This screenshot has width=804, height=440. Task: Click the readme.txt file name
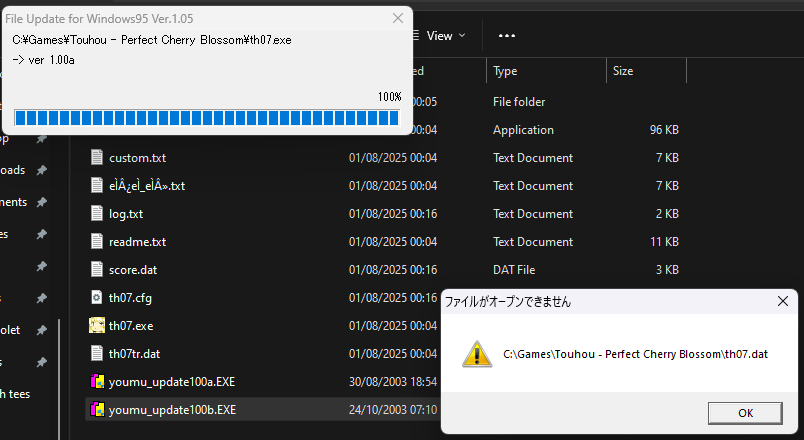[137, 242]
